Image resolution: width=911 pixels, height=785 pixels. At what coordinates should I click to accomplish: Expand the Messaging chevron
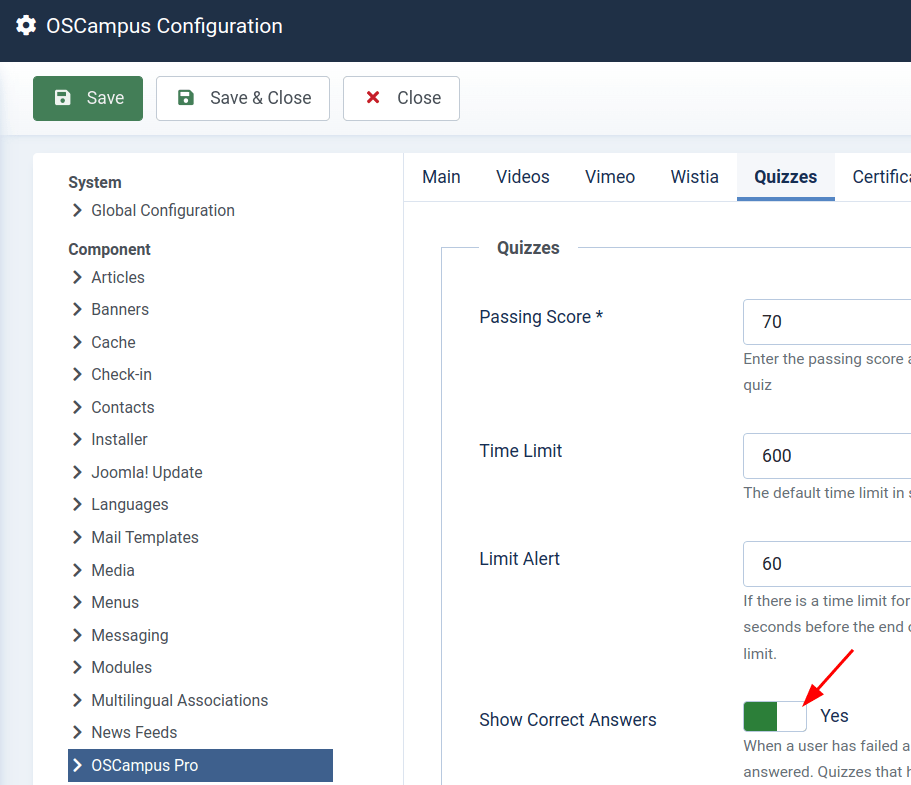click(77, 635)
